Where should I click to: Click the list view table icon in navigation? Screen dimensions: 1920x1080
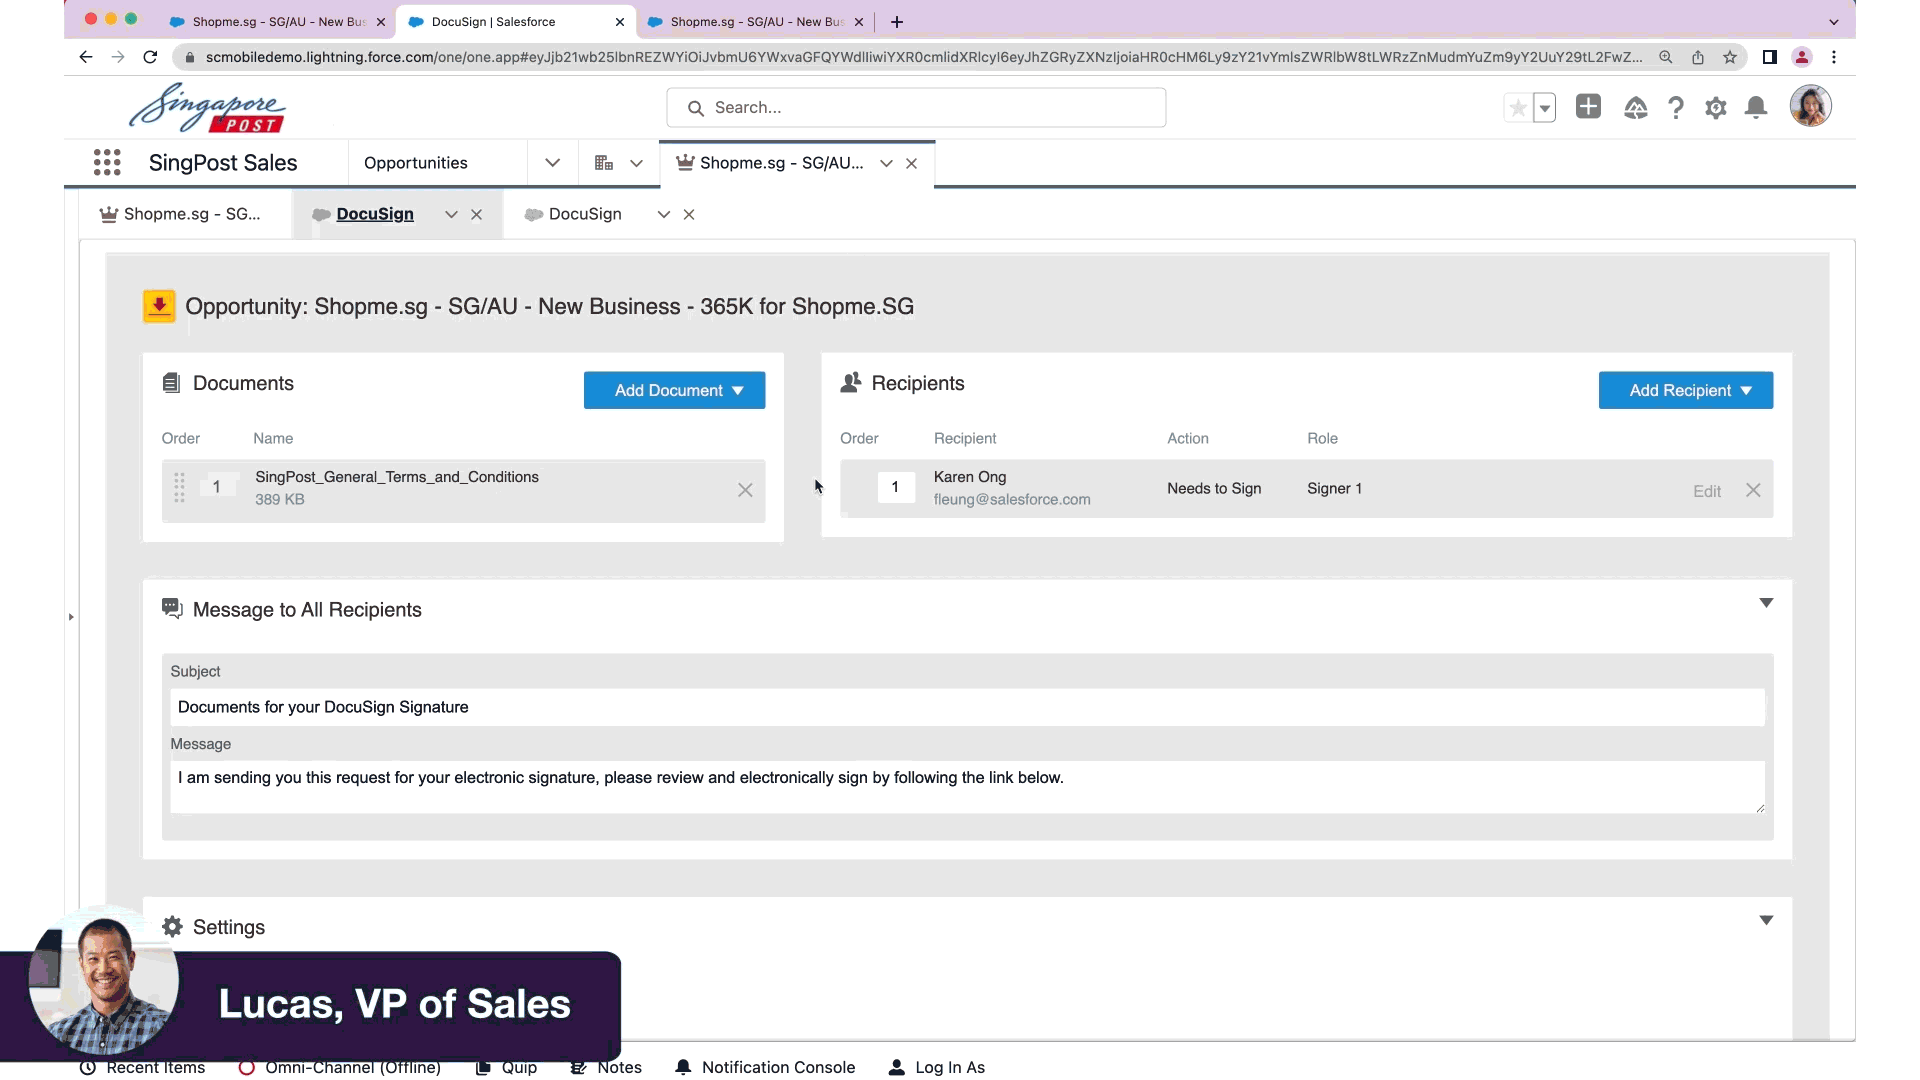coord(604,163)
